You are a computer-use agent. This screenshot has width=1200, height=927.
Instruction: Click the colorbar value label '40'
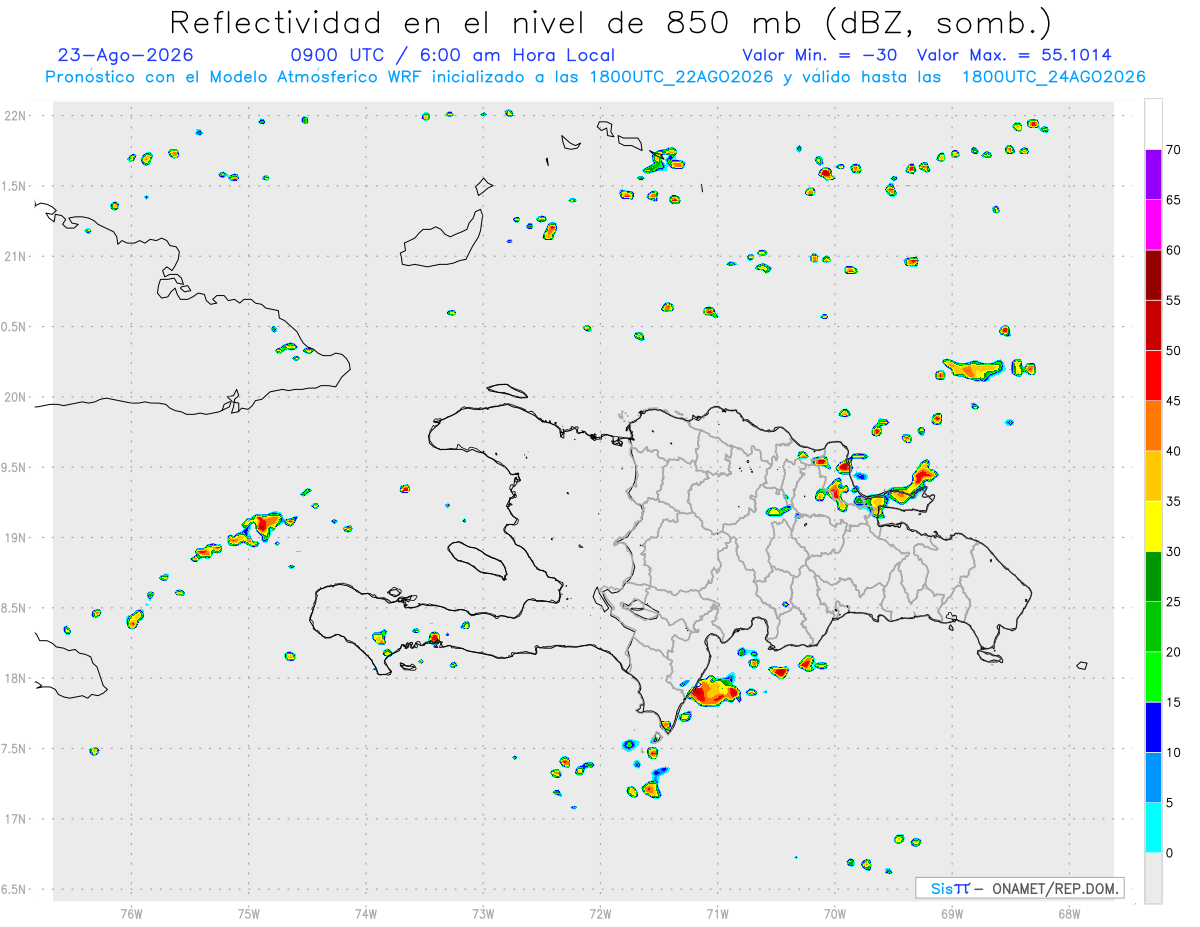pyautogui.click(x=1174, y=451)
